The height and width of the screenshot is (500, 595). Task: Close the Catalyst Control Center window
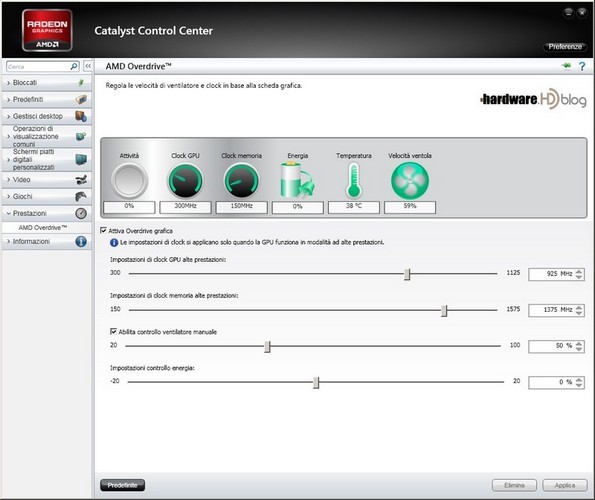point(582,13)
